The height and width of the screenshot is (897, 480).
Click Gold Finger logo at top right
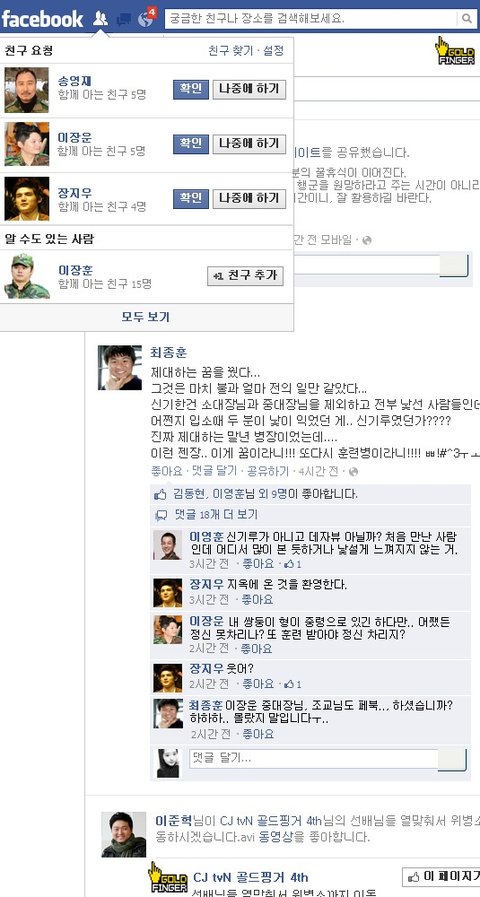[455, 51]
